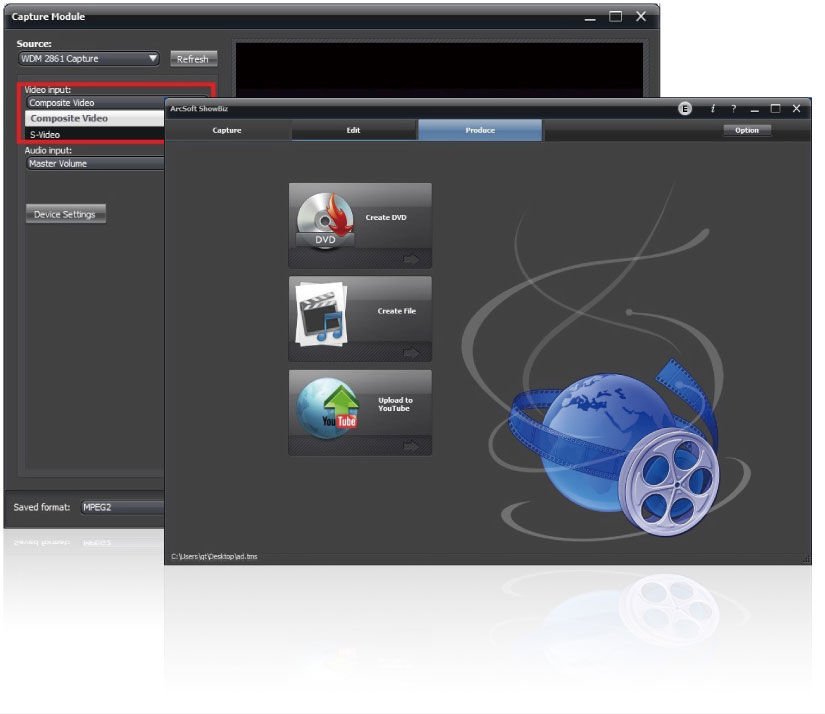This screenshot has width=825, height=714.
Task: Click the Create DVD button label
Action: click(x=386, y=217)
